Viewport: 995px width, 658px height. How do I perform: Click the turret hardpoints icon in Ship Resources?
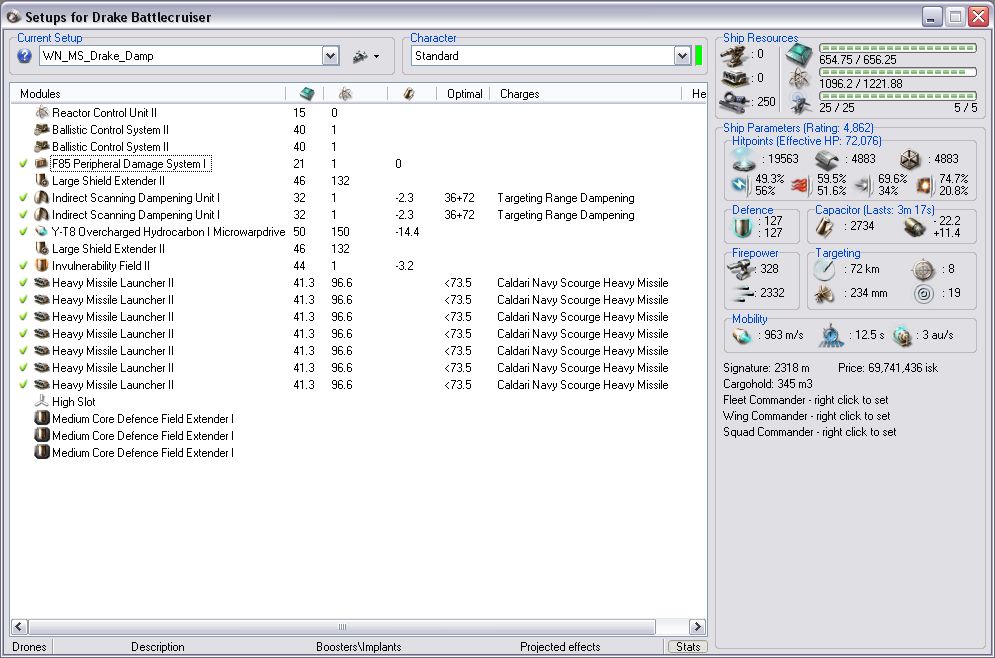[735, 56]
